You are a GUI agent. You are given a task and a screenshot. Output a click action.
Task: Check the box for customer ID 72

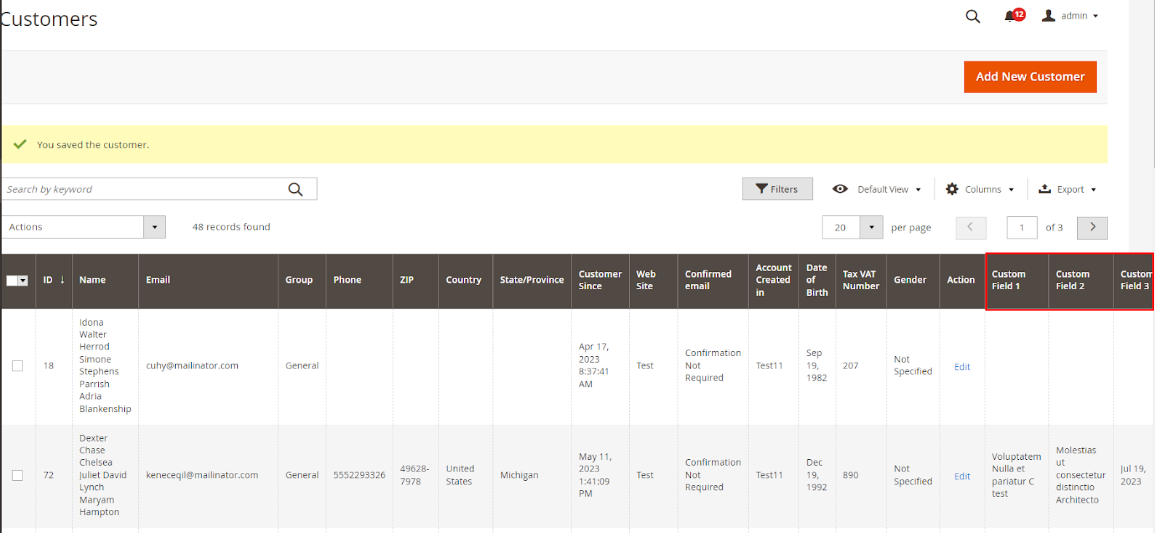pos(17,475)
